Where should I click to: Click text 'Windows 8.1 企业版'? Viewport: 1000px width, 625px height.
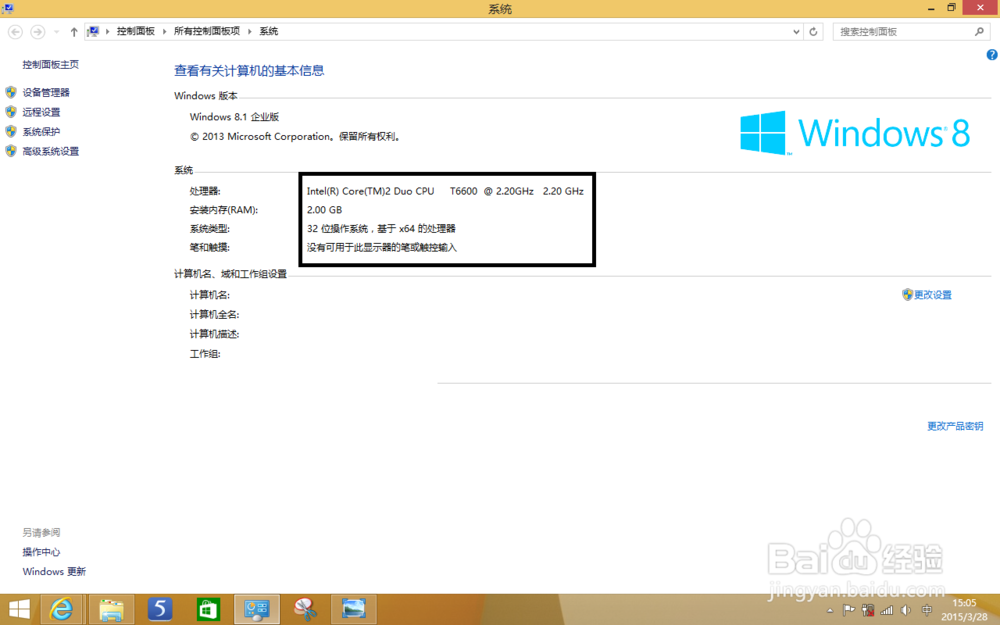[x=234, y=117]
